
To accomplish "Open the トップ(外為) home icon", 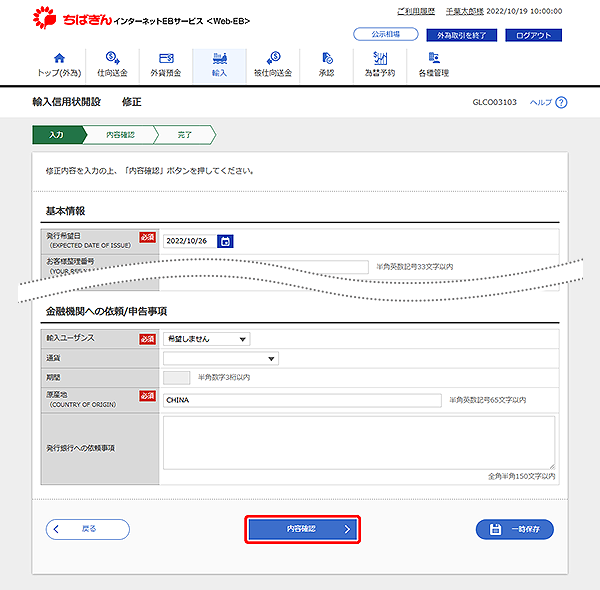I will click(59, 58).
